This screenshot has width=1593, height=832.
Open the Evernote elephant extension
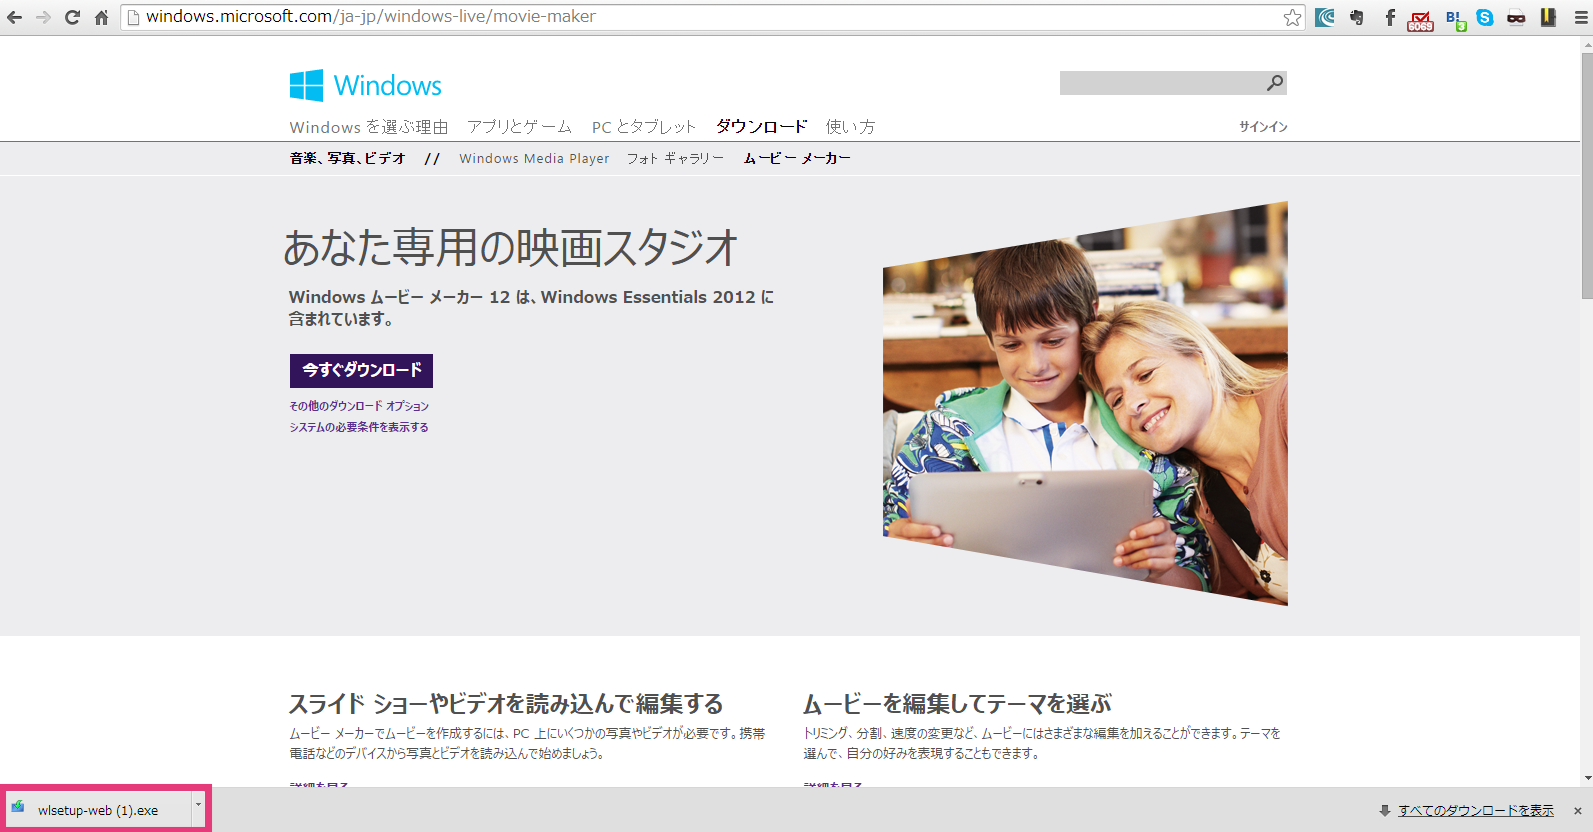tap(1357, 17)
